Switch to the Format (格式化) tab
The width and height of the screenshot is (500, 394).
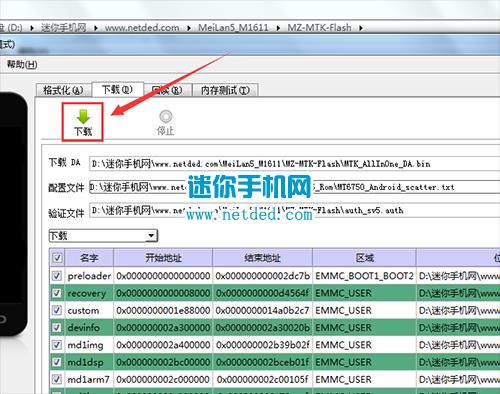pos(63,90)
